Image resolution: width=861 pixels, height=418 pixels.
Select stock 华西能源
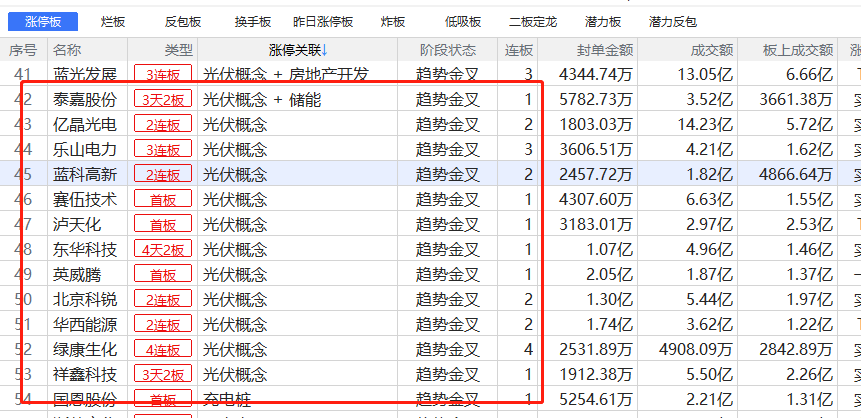coord(85,325)
